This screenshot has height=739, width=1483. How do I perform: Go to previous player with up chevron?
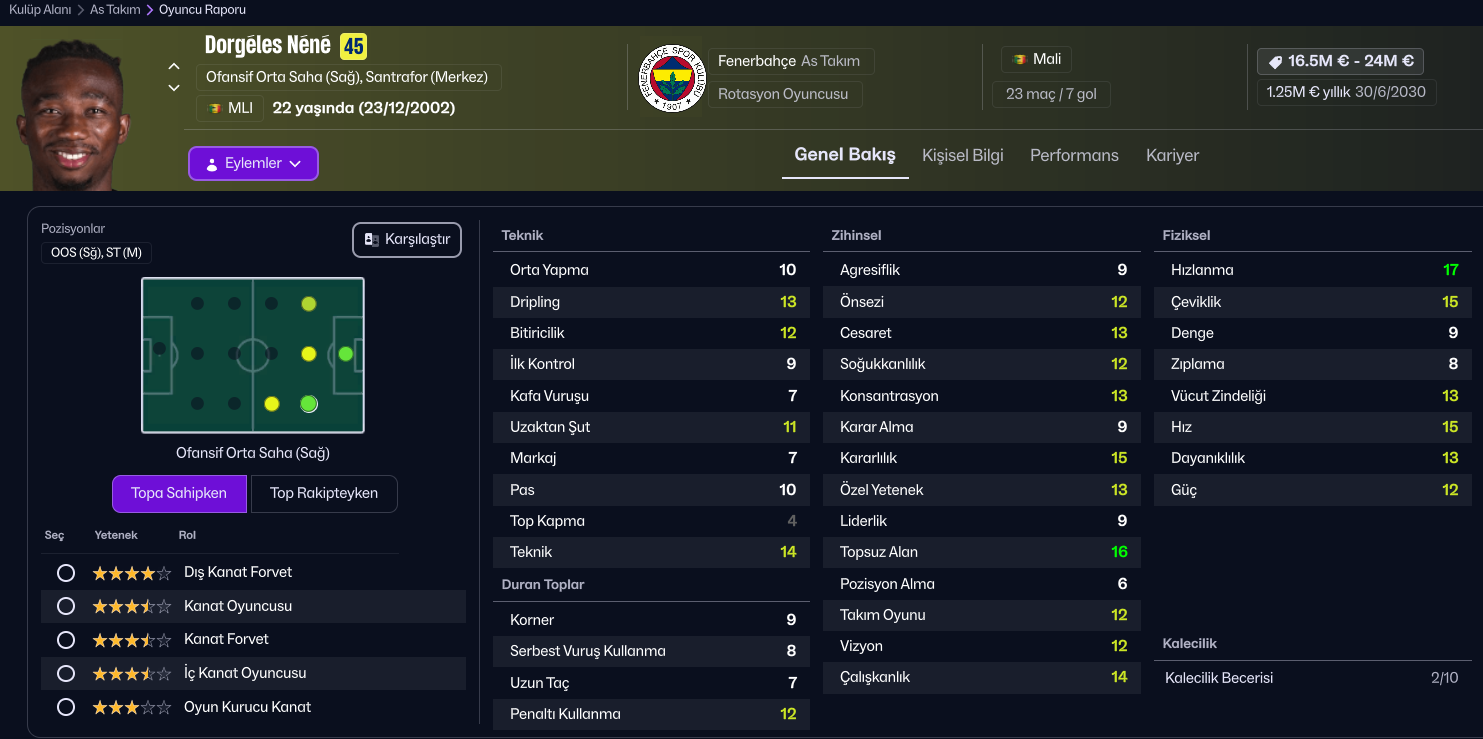(174, 66)
